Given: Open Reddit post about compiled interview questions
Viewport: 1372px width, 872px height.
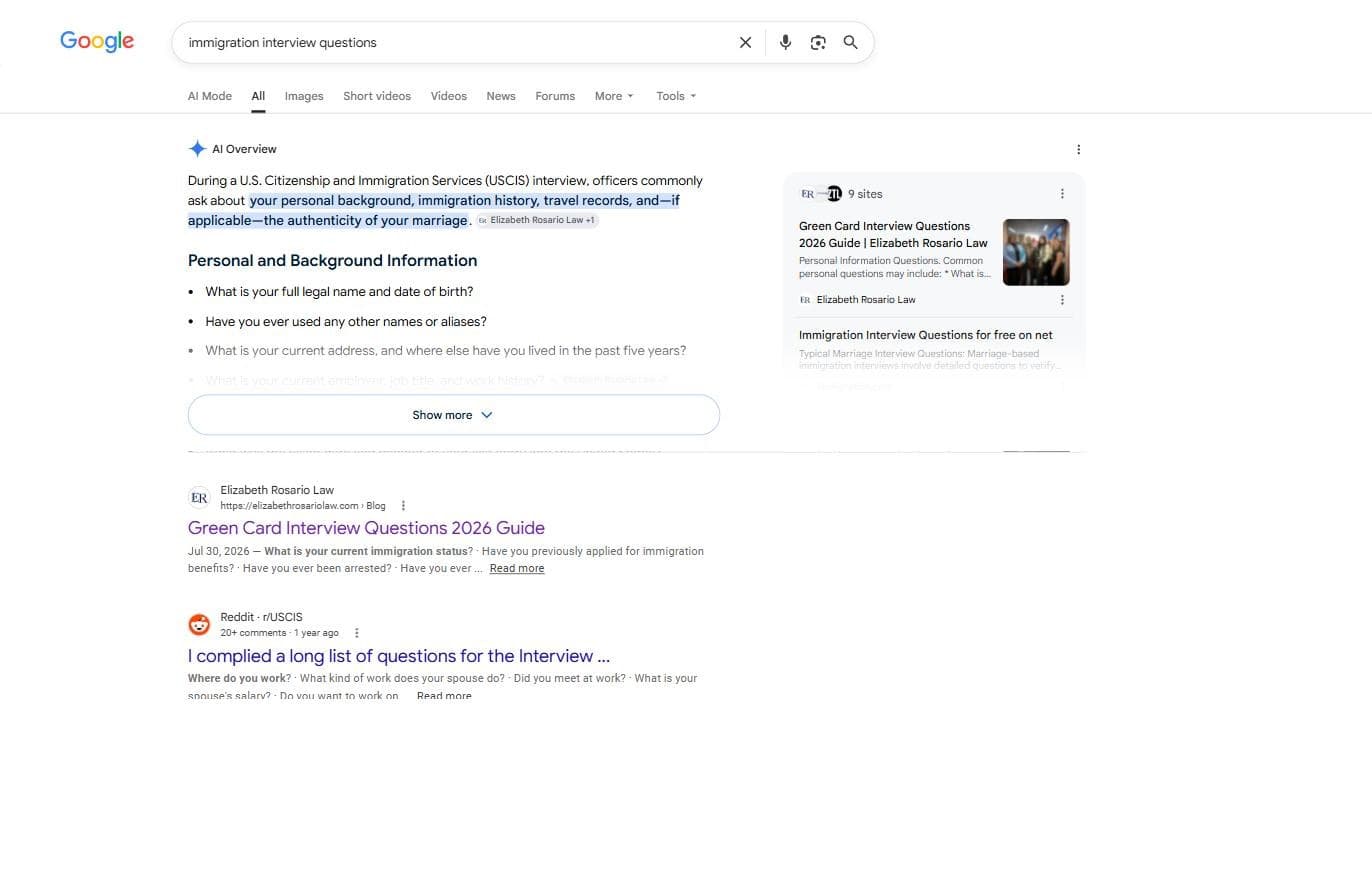Looking at the screenshot, I should pos(399,656).
